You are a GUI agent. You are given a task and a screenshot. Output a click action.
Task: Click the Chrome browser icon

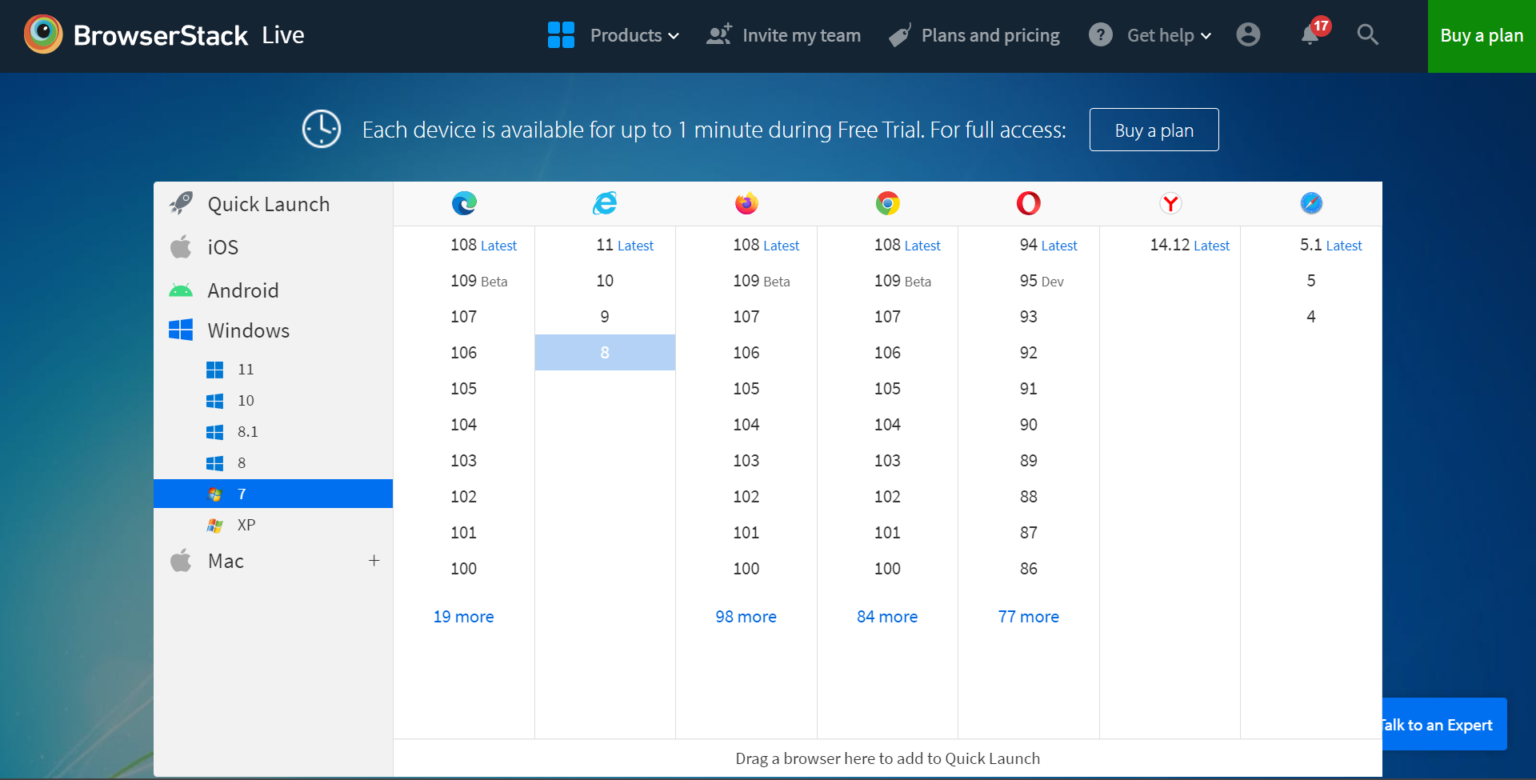(x=887, y=202)
